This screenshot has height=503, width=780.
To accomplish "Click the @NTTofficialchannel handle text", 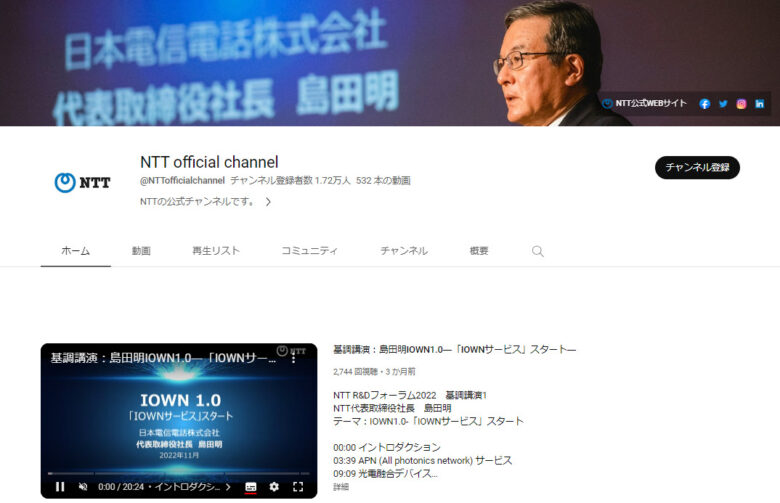I will 183,181.
